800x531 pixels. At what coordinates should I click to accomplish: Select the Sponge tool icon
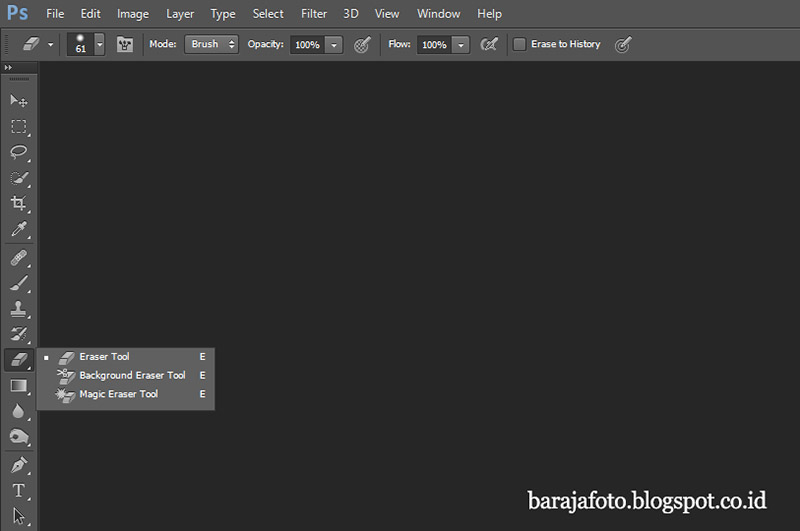19,437
